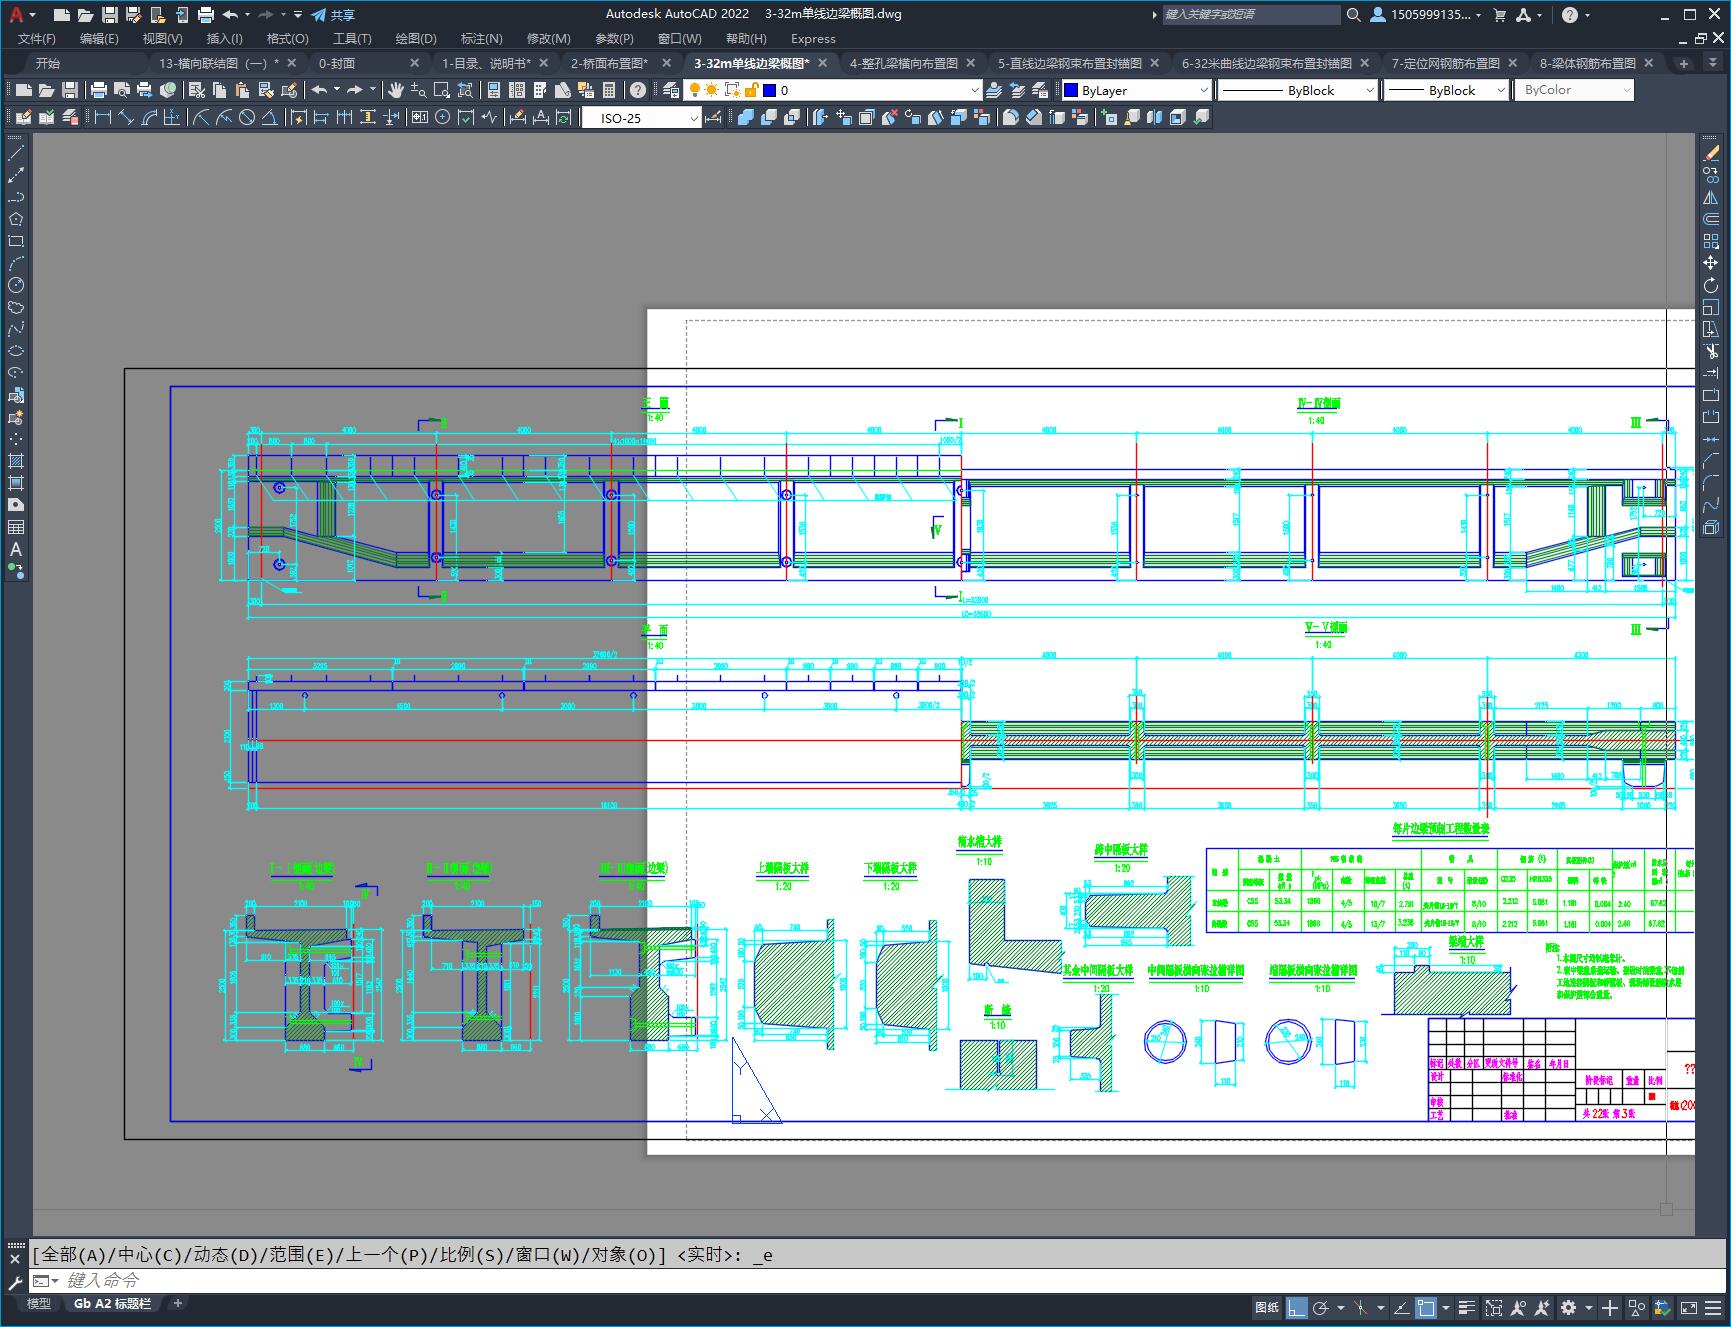Open the second ByBlock lineweight dropdown
Screen dimensions: 1731x1327
(x=1447, y=90)
